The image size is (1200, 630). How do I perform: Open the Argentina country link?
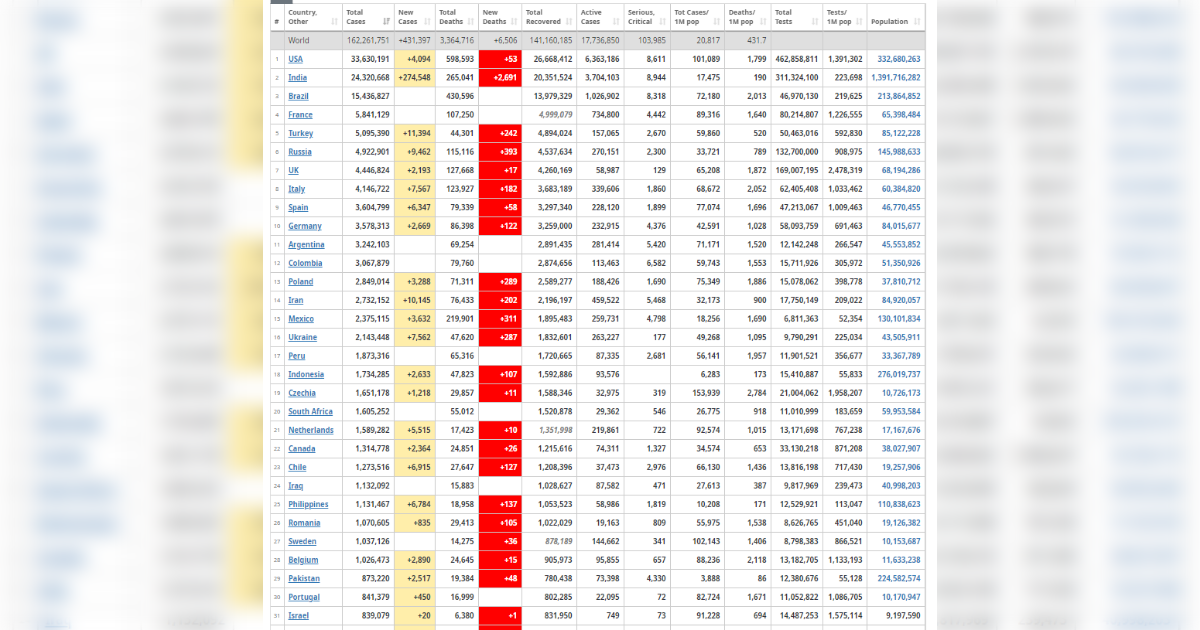click(306, 245)
